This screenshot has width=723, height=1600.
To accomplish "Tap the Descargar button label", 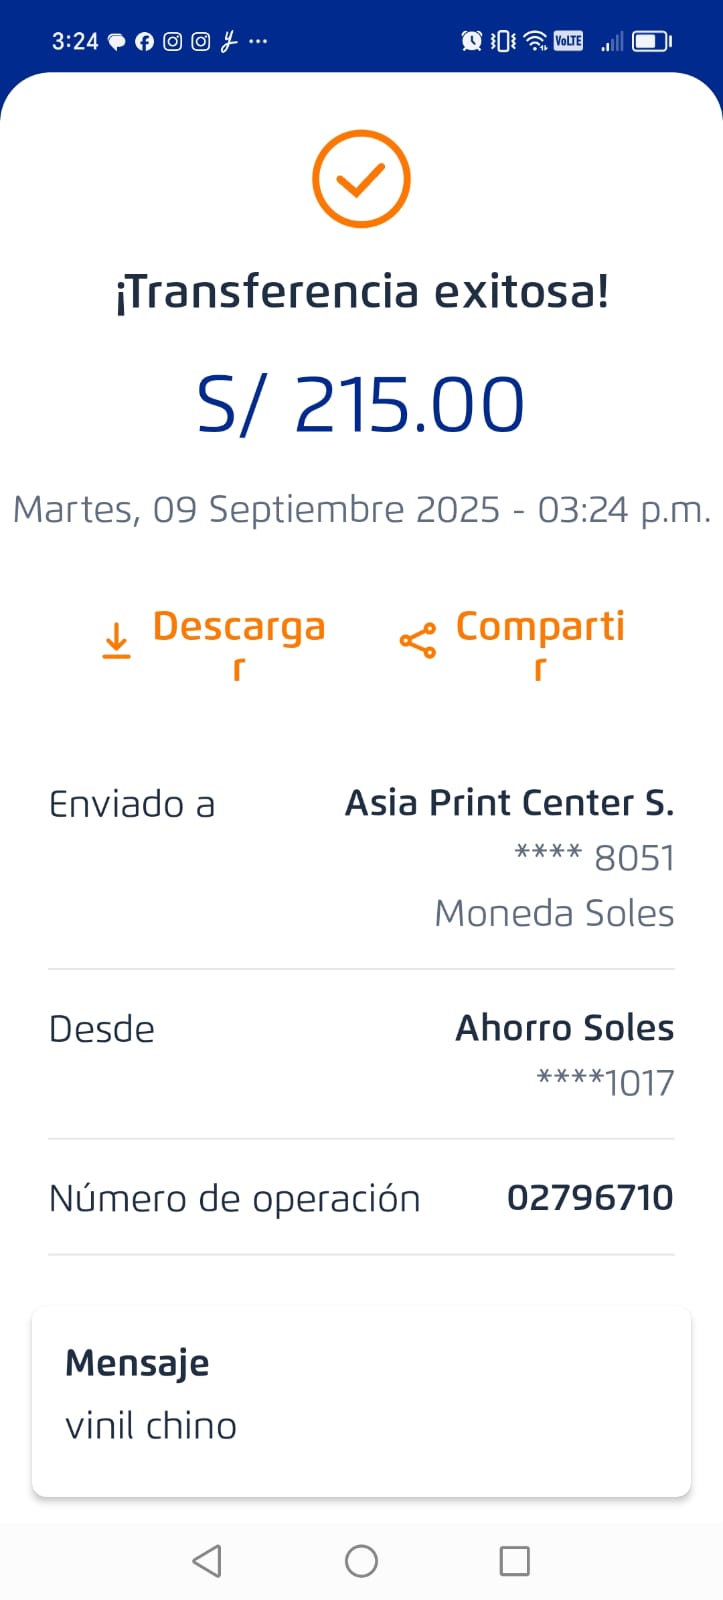I will click(x=239, y=628).
